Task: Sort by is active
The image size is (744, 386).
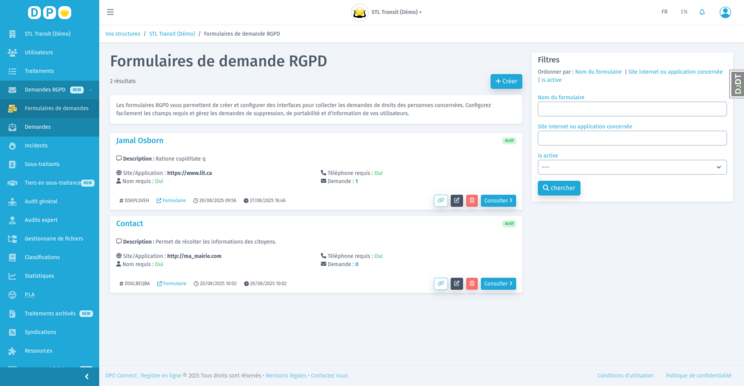Action: 551,80
